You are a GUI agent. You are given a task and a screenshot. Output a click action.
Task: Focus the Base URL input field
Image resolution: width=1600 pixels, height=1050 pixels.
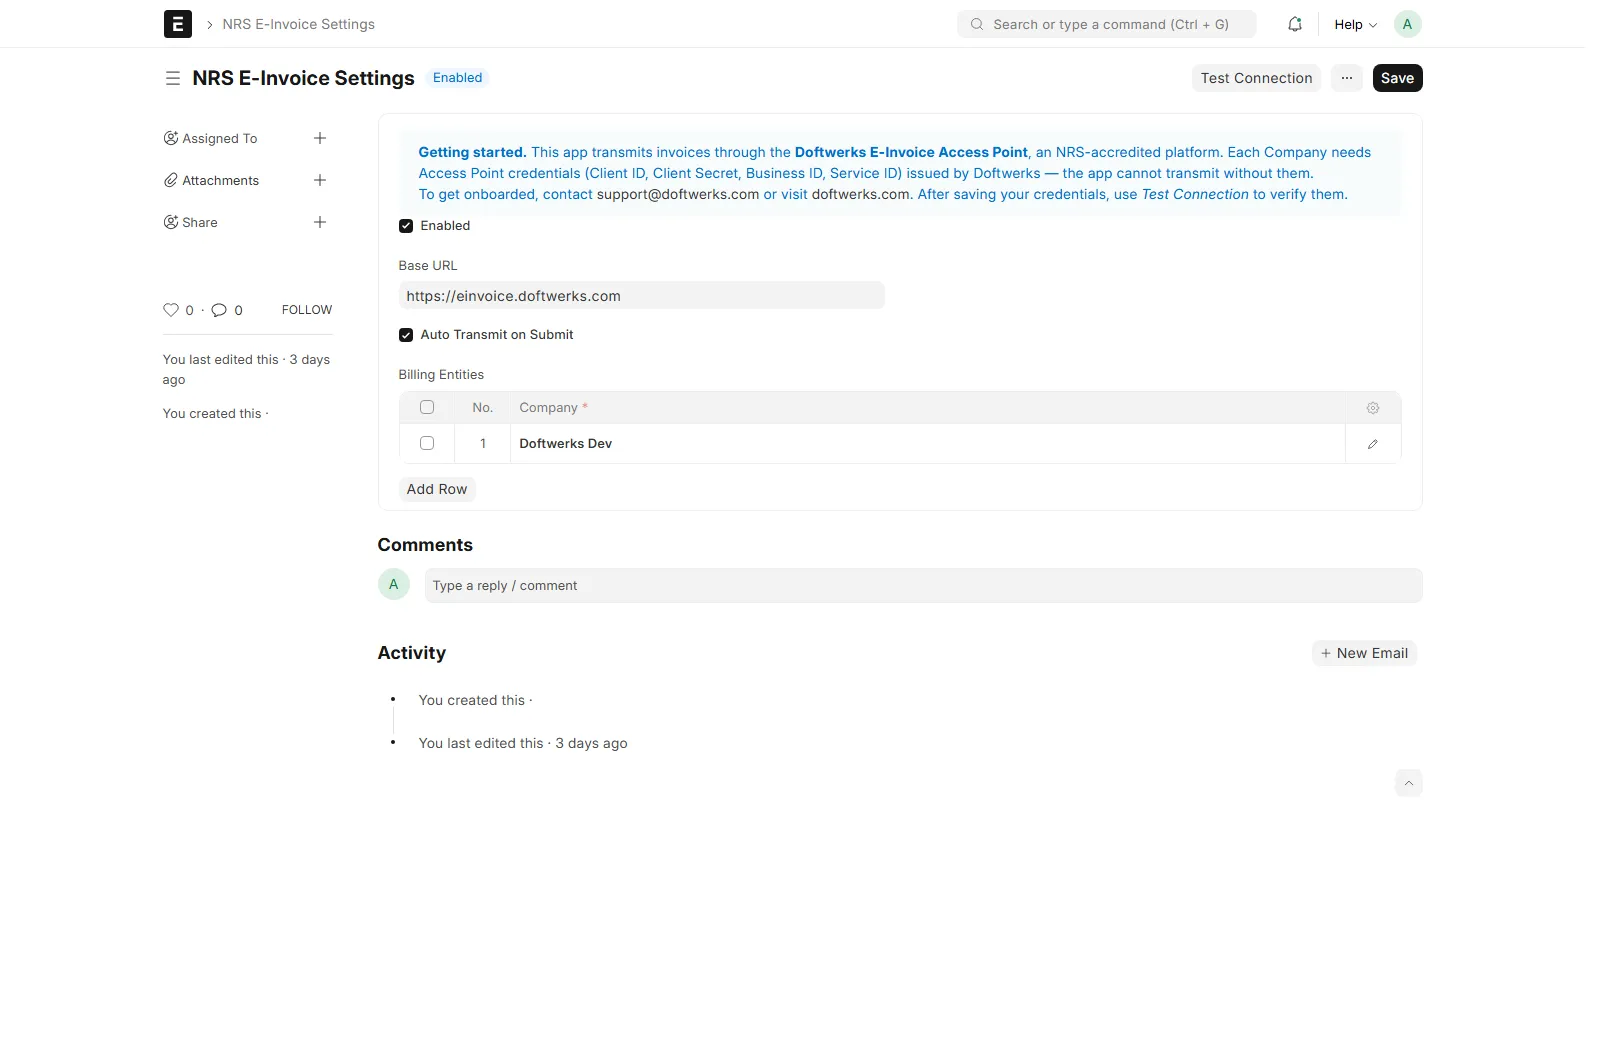pyautogui.click(x=641, y=296)
